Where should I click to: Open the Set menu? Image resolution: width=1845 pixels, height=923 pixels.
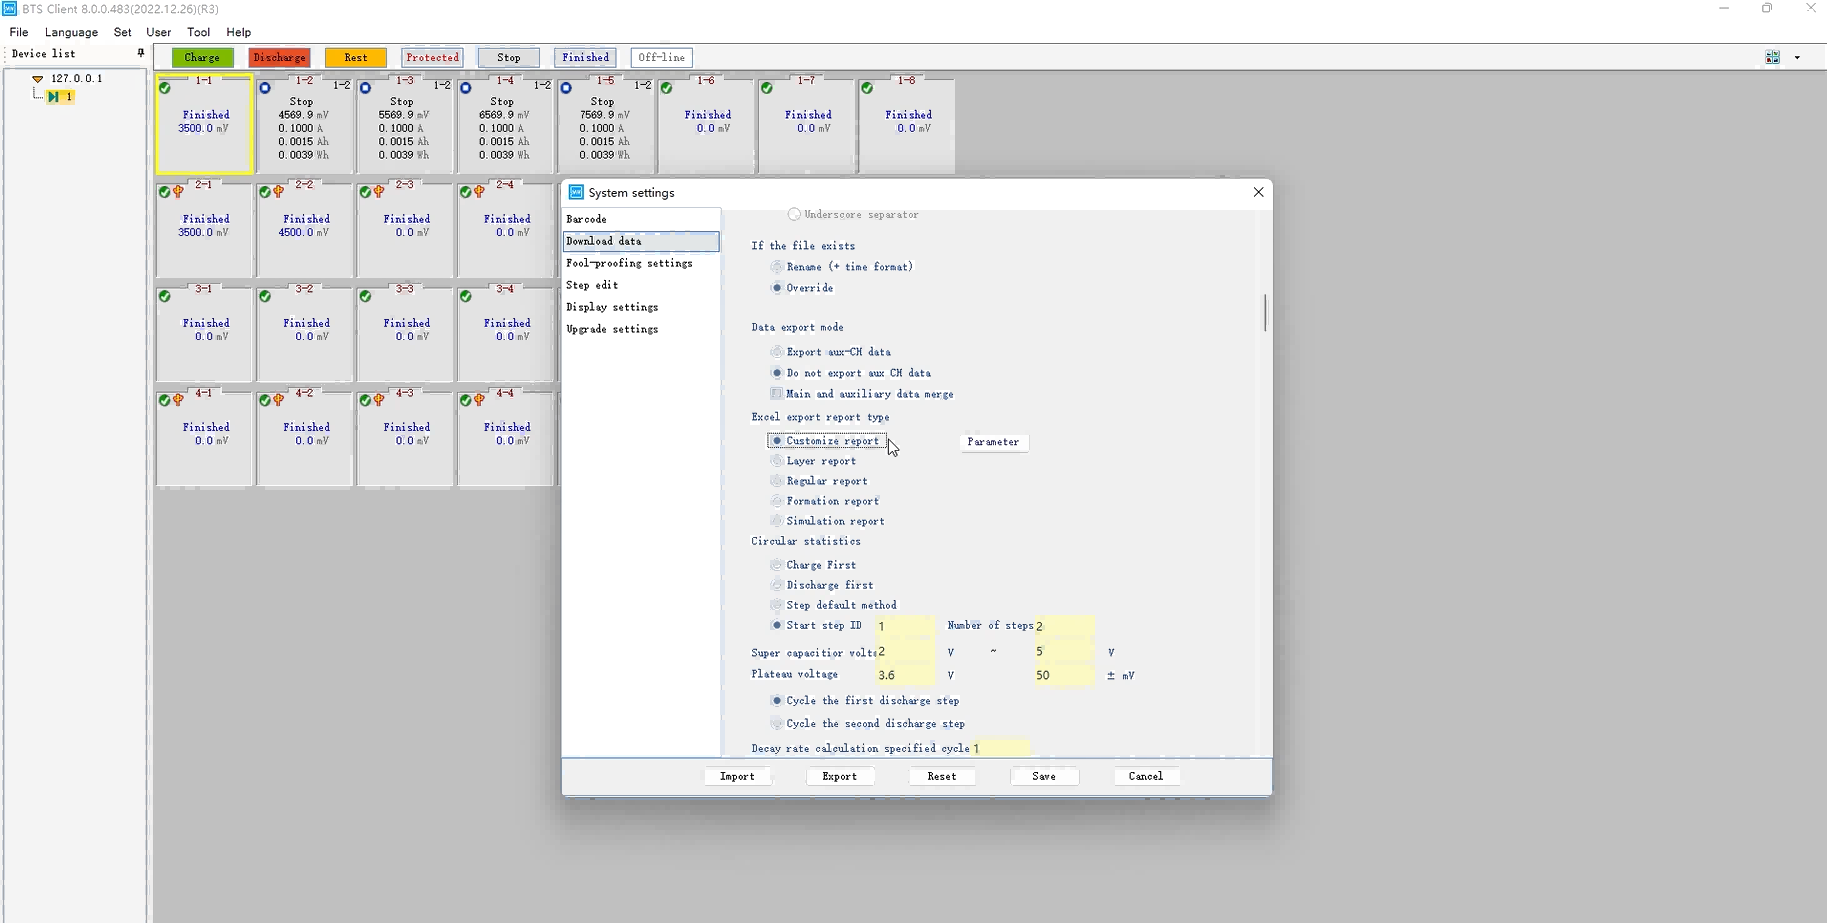click(122, 32)
